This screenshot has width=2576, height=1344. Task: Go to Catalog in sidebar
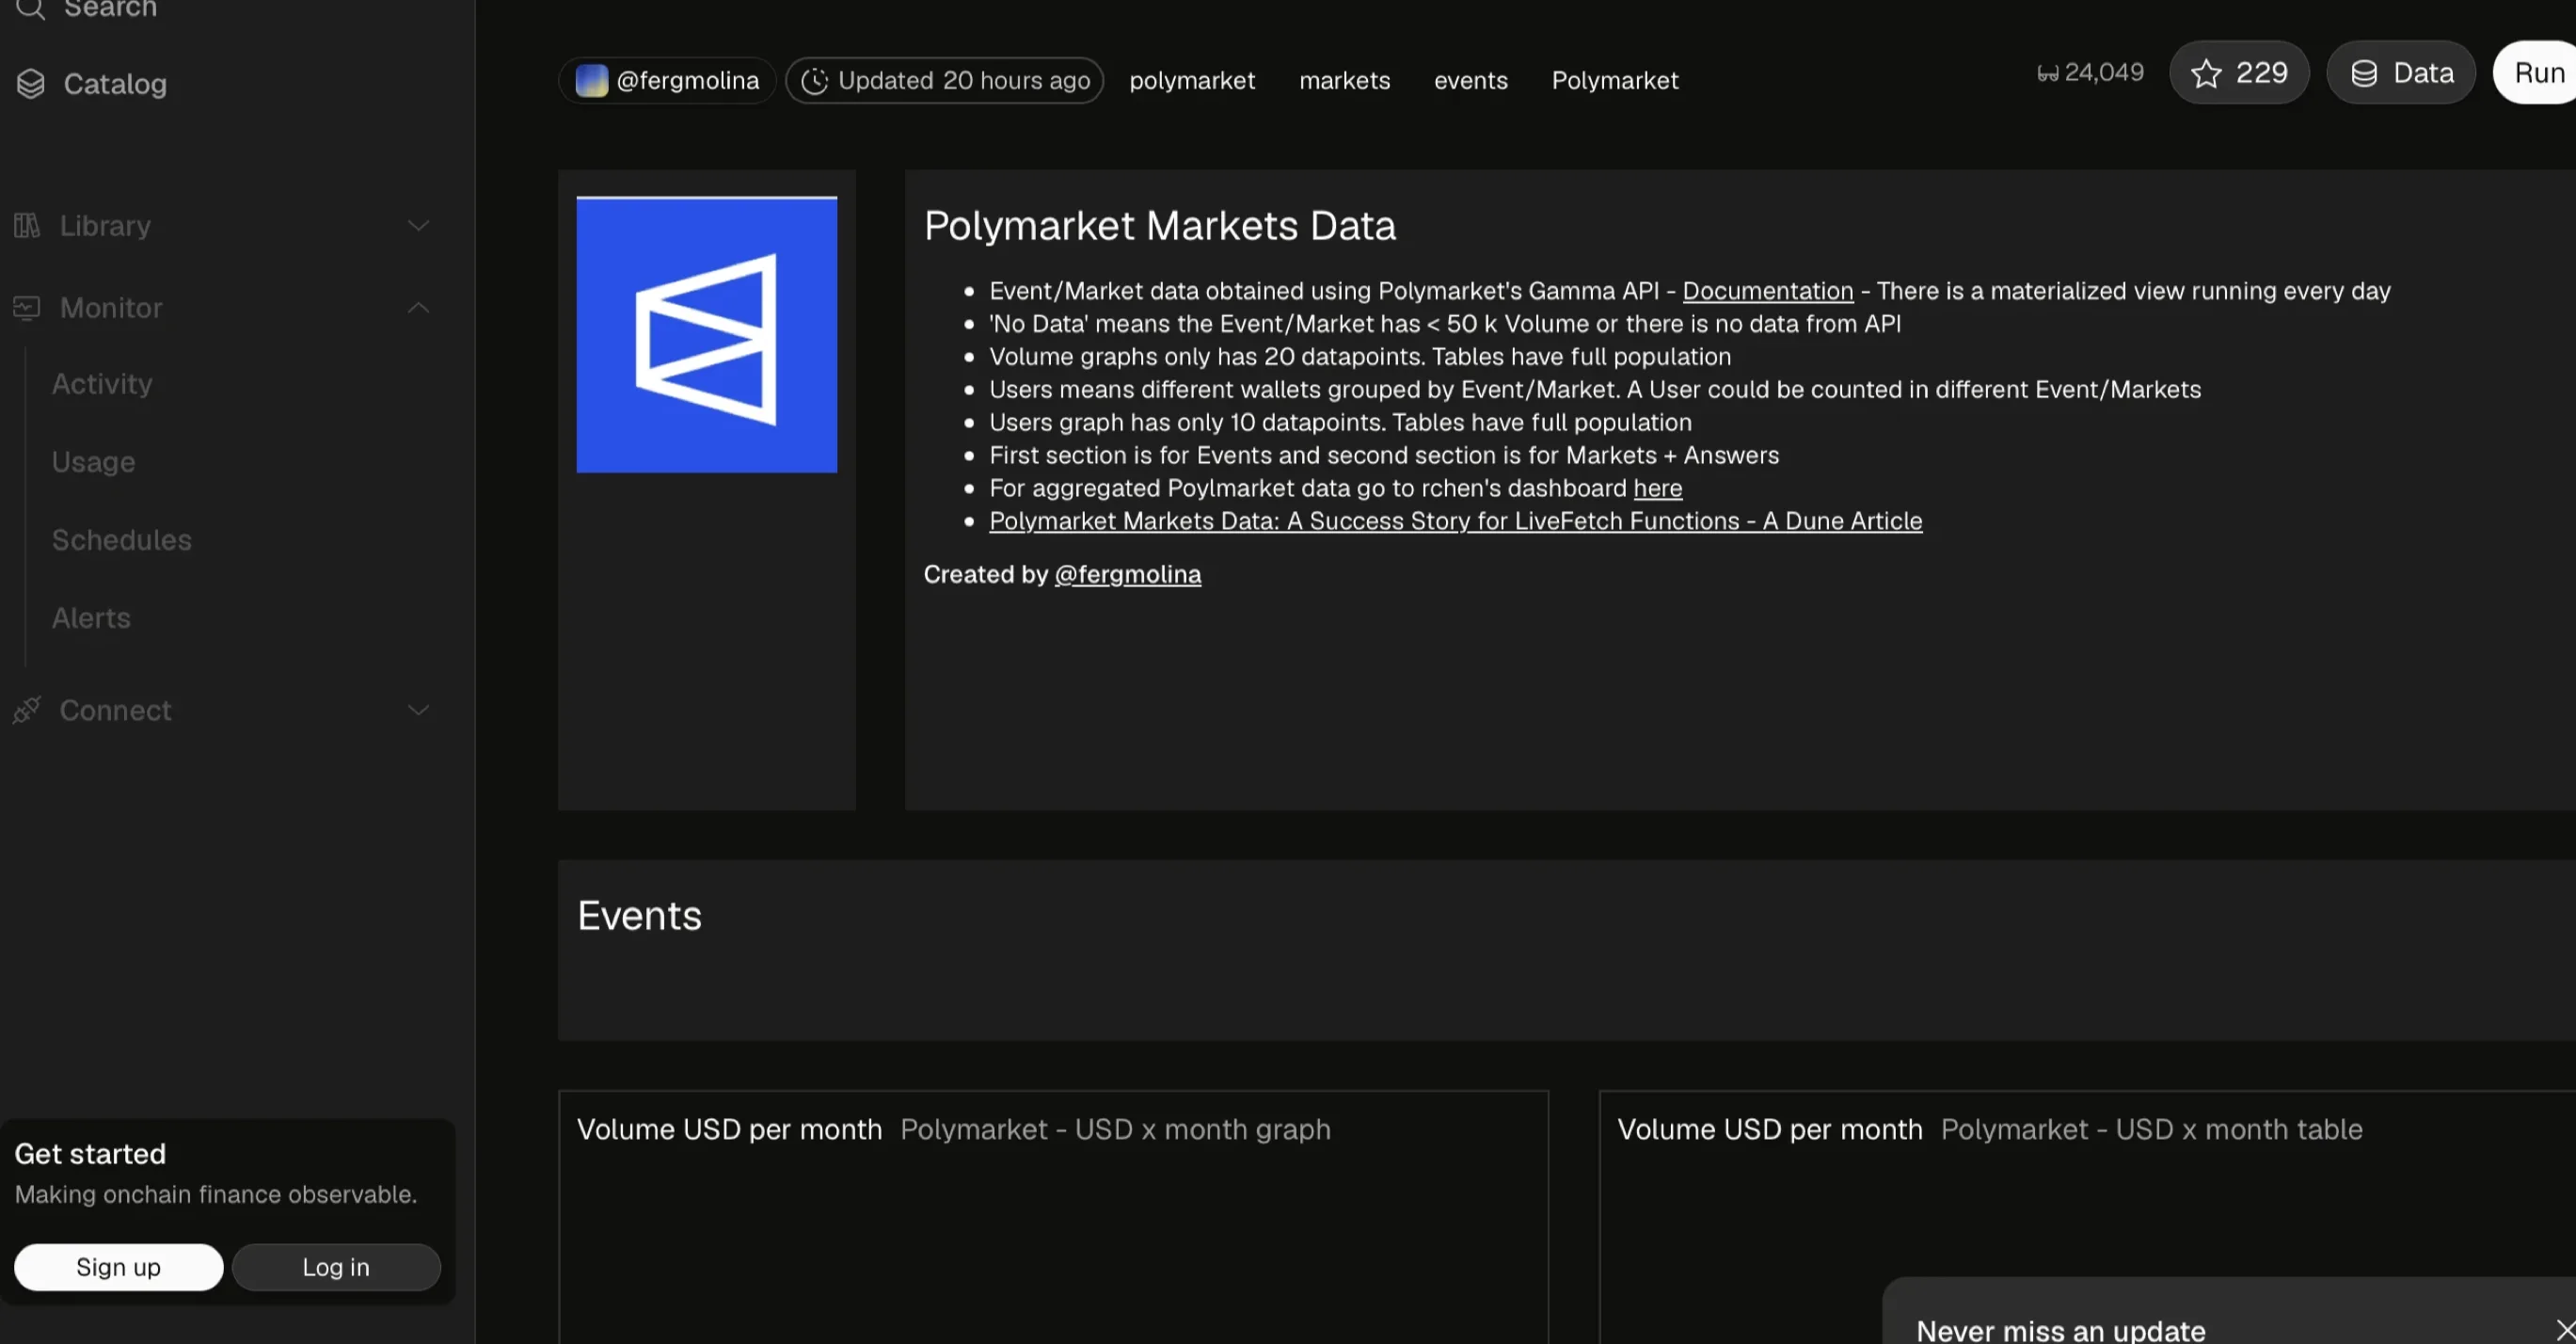coord(115,84)
